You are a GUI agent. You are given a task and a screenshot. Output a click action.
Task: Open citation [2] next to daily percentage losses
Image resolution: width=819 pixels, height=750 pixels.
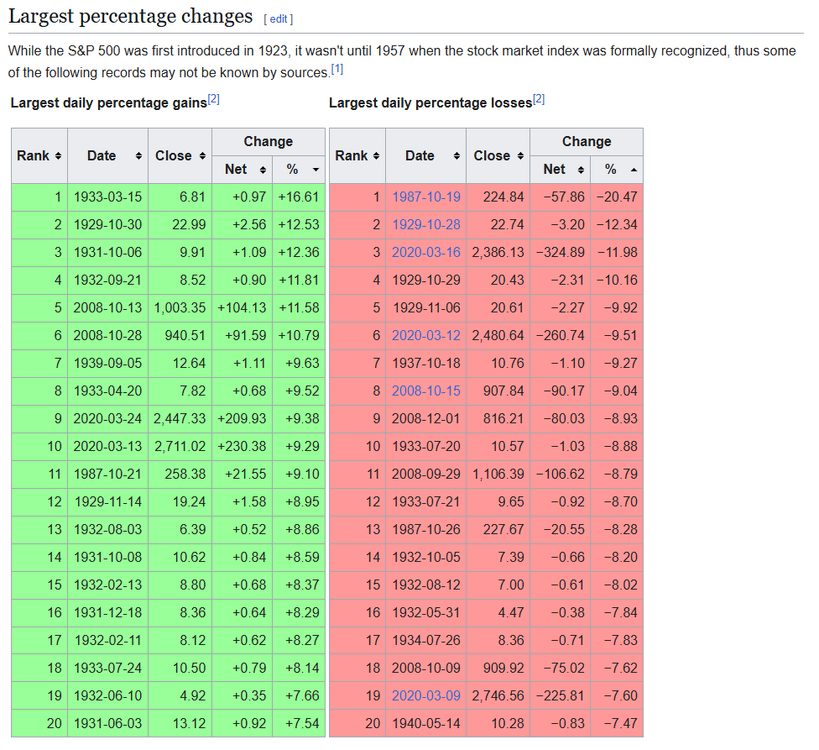click(x=539, y=99)
